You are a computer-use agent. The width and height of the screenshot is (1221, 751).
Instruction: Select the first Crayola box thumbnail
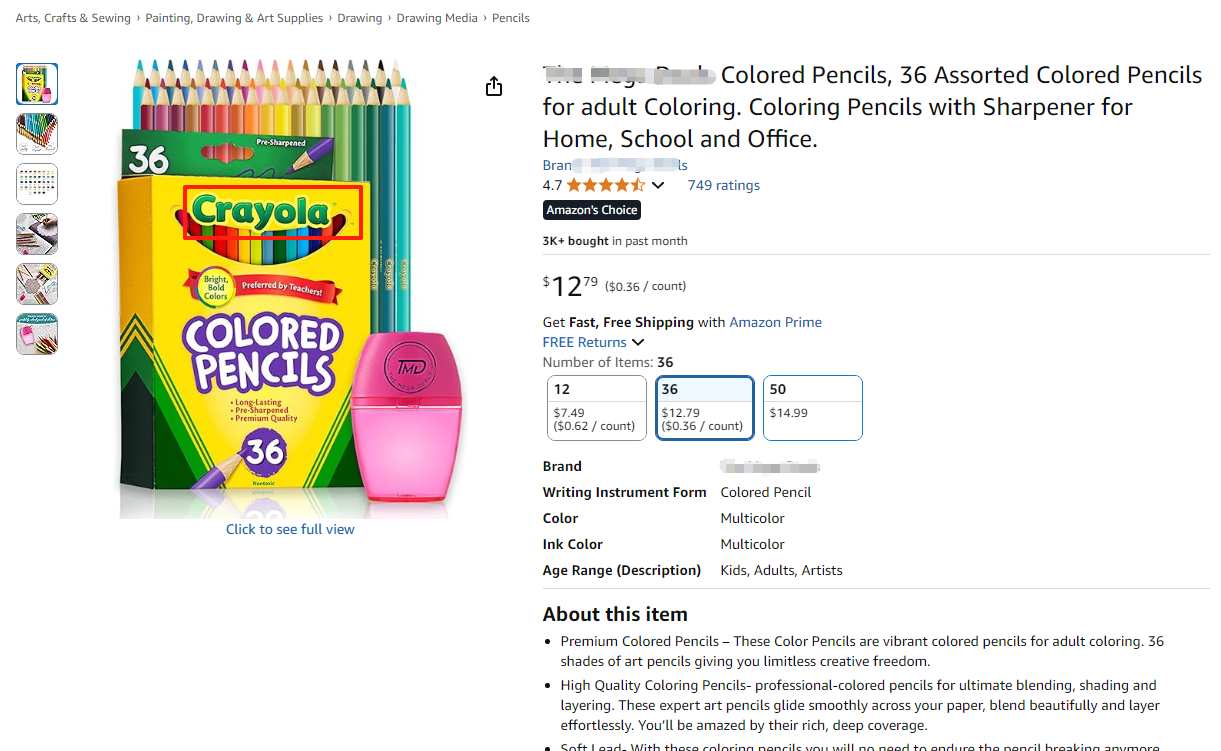37,84
